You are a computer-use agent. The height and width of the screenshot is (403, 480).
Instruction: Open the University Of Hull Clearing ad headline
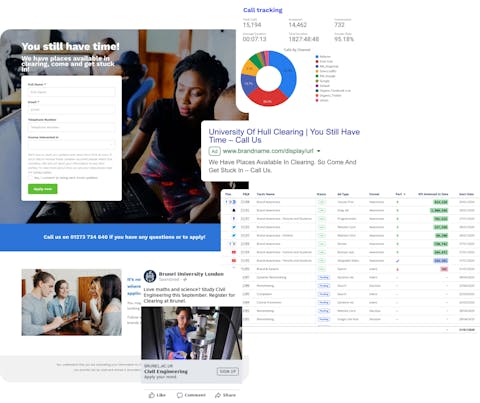pos(284,136)
